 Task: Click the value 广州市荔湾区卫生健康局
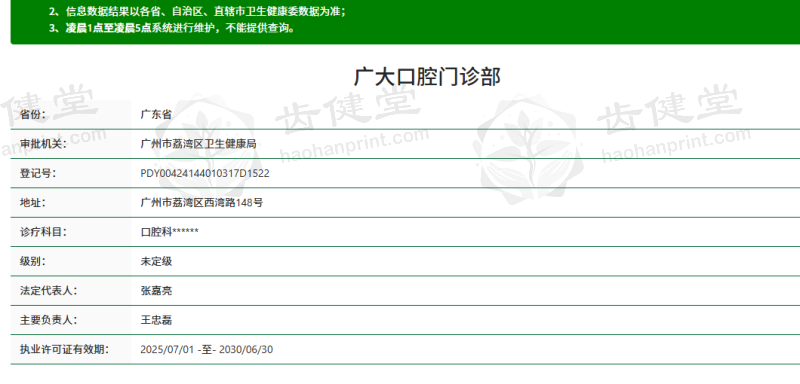(198, 144)
